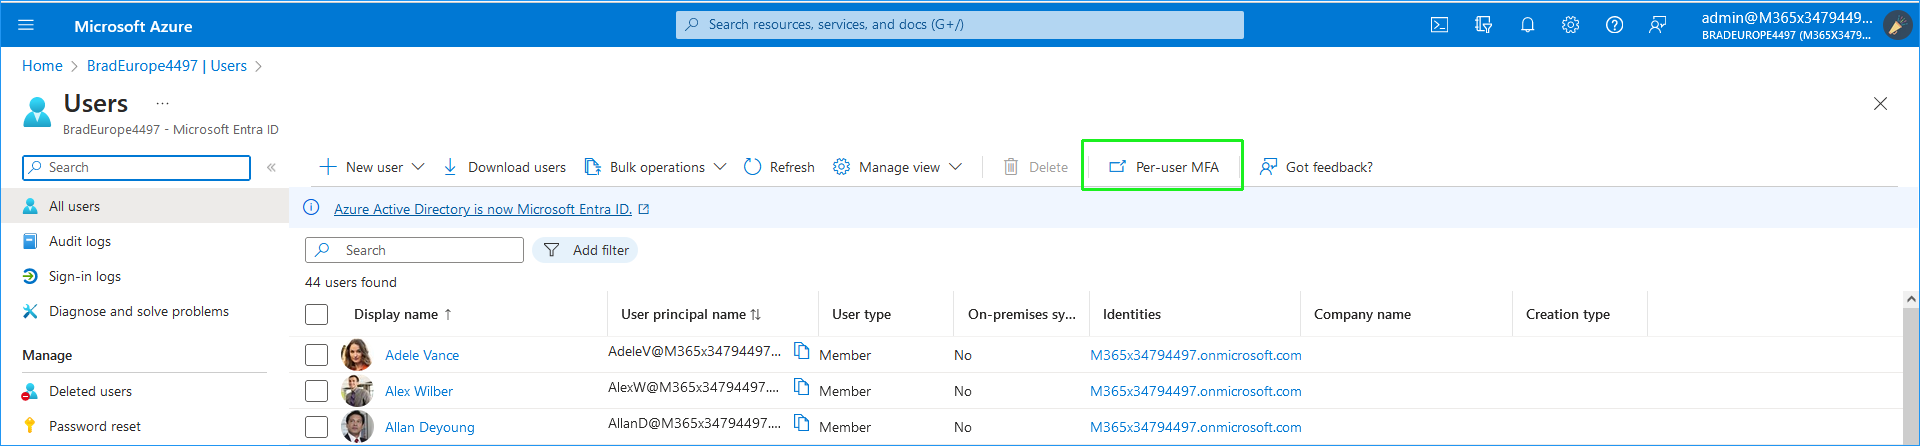Image resolution: width=1920 pixels, height=446 pixels.
Task: Click Allan Deyoung's identities domain link
Action: (1196, 427)
